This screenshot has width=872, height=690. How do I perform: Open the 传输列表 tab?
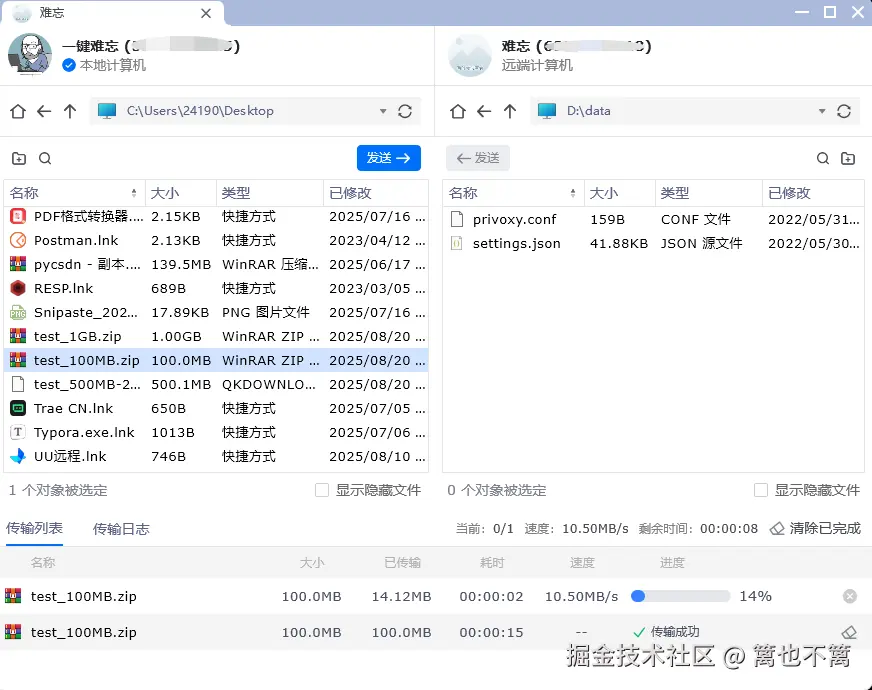point(34,530)
